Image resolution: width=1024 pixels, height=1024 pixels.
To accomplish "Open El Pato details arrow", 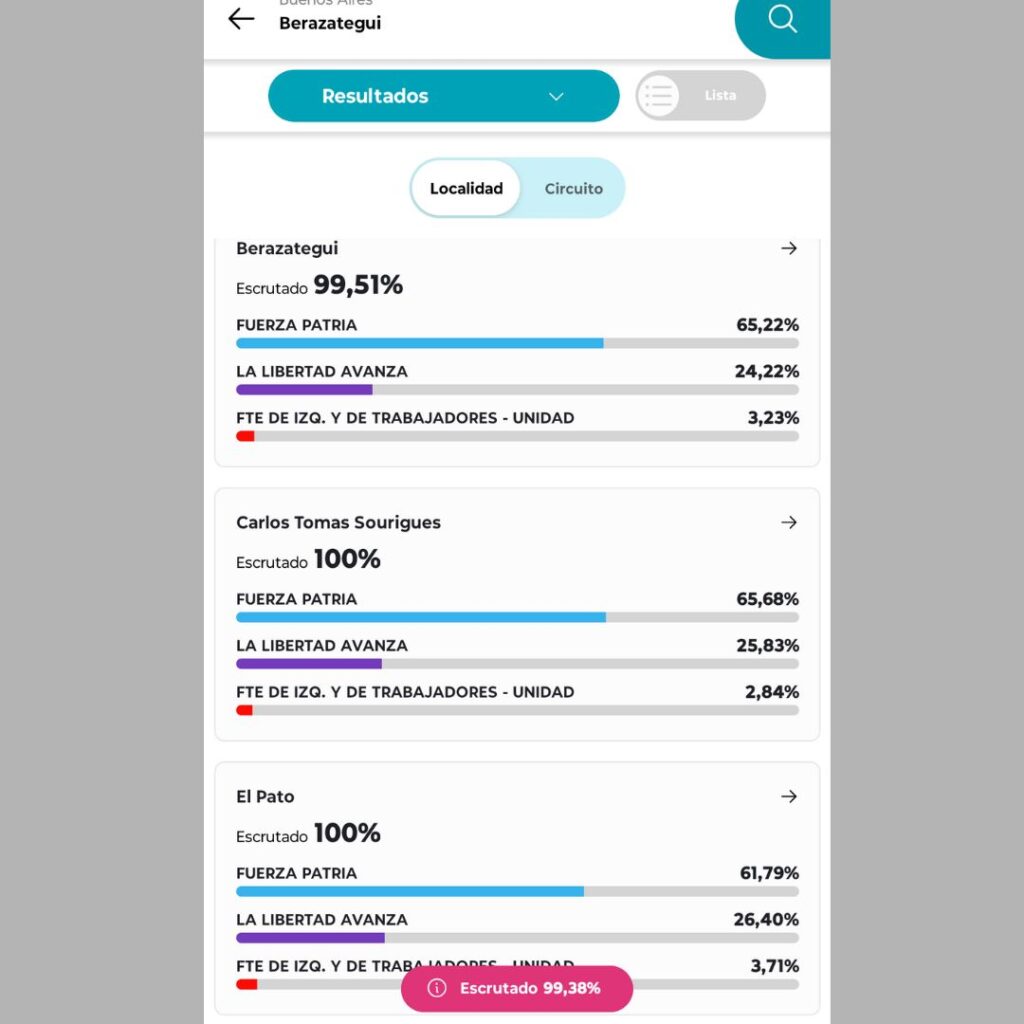I will tap(789, 796).
